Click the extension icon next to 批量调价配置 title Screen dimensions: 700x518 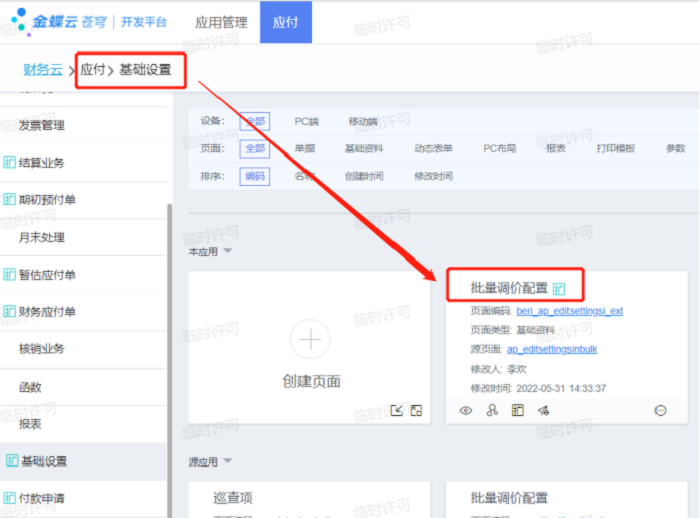[x=560, y=289]
